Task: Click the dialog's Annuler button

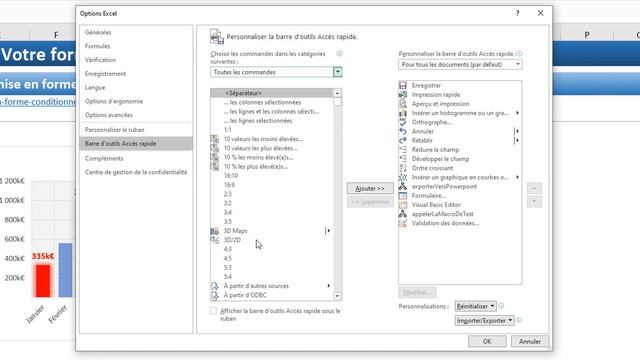Action: (x=530, y=341)
